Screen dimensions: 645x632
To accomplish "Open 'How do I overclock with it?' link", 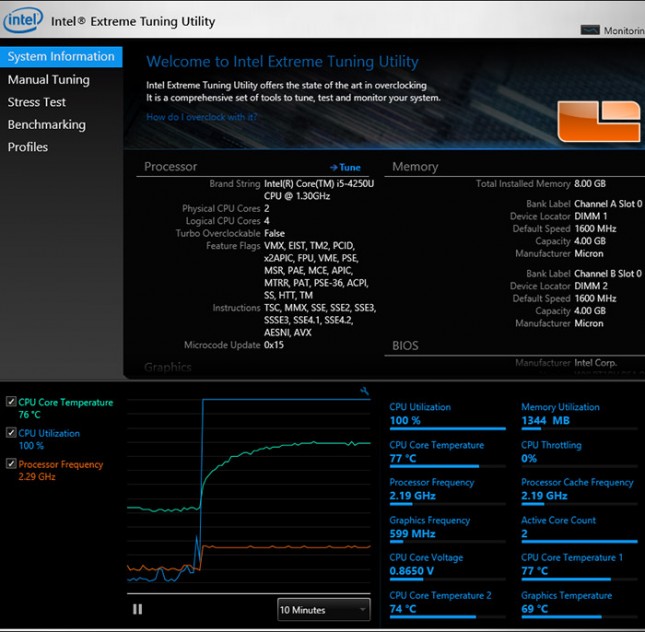I will click(x=202, y=117).
